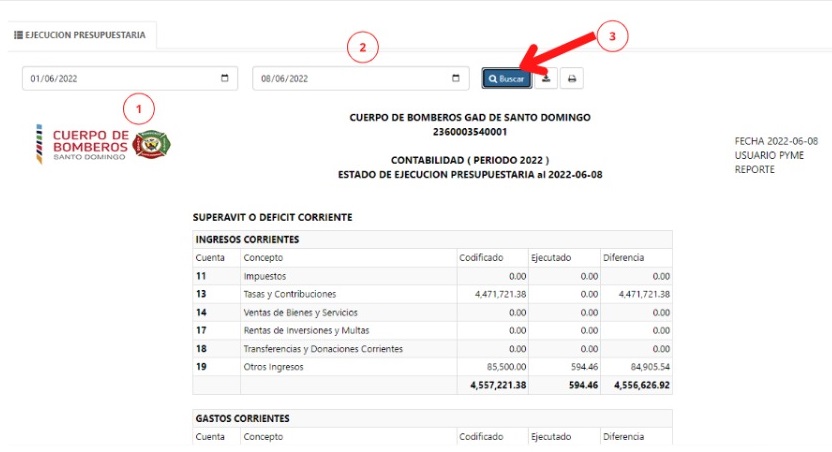Click the Cuerpo de Bomberos logo
Screen dimensions: 832x452
click(x=103, y=144)
